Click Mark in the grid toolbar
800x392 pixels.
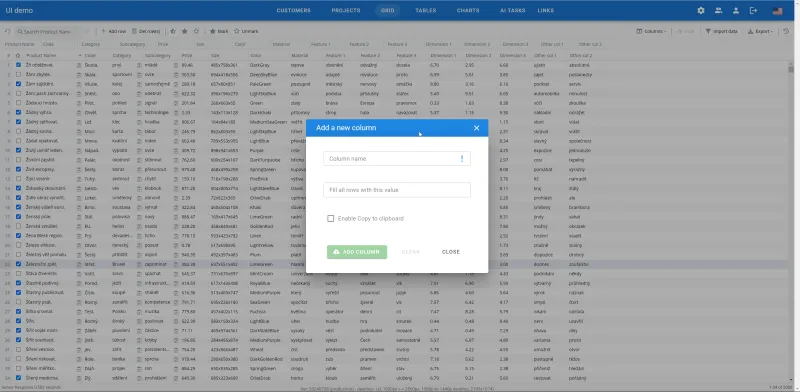(x=219, y=31)
